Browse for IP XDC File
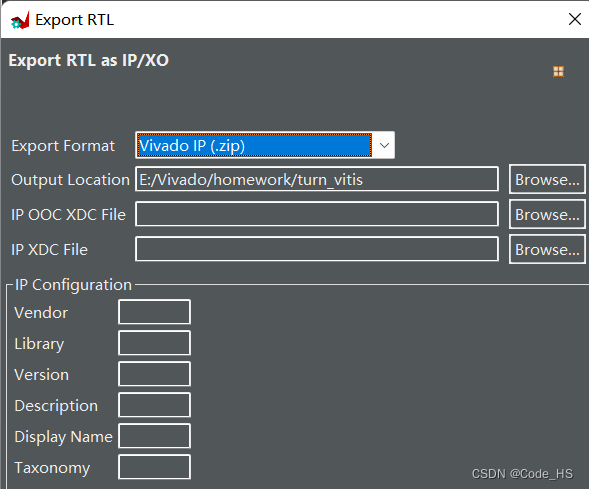This screenshot has width=589, height=490. (547, 249)
